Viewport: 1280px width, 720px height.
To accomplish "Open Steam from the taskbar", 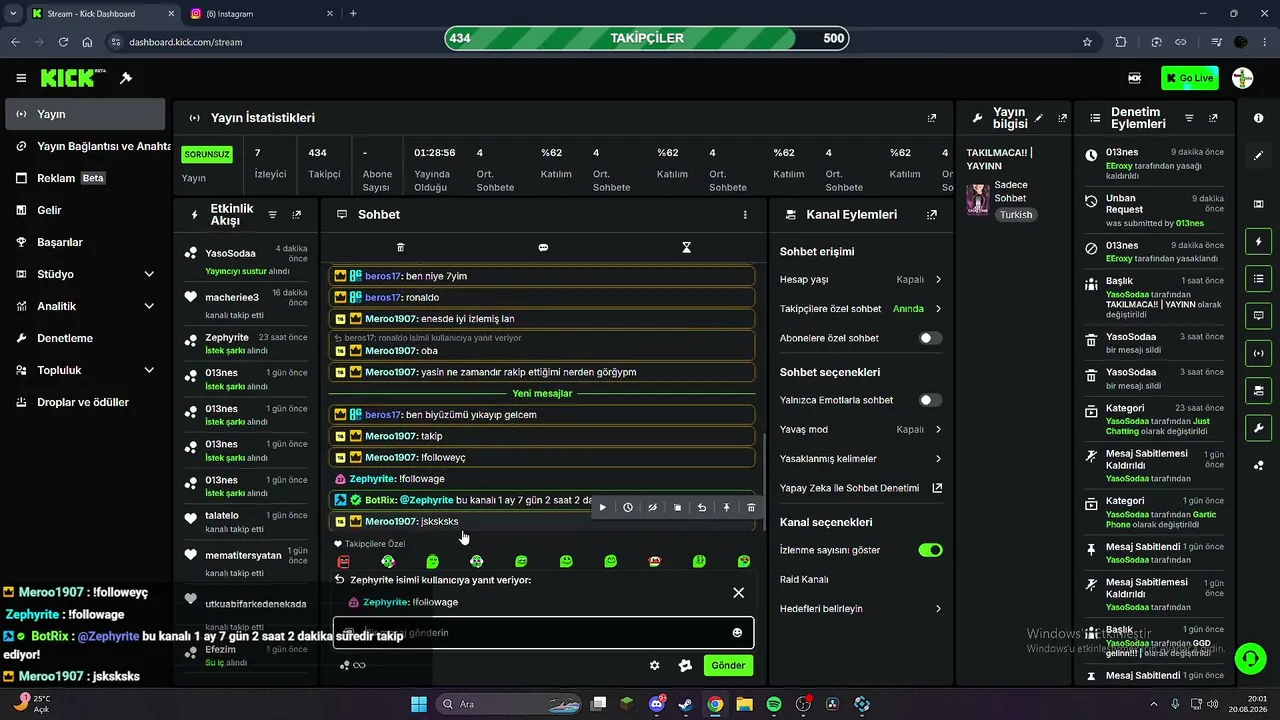I will coord(685,704).
